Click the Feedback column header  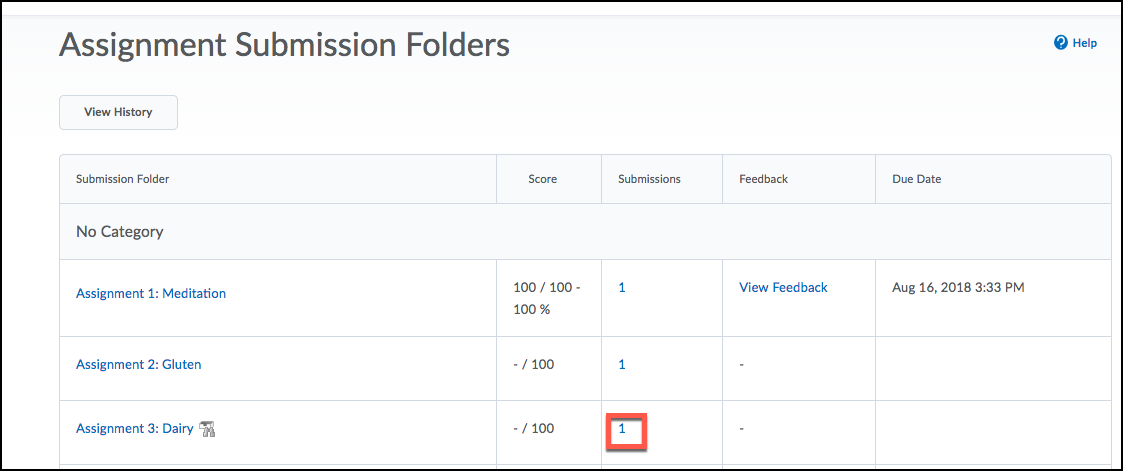[x=763, y=179]
